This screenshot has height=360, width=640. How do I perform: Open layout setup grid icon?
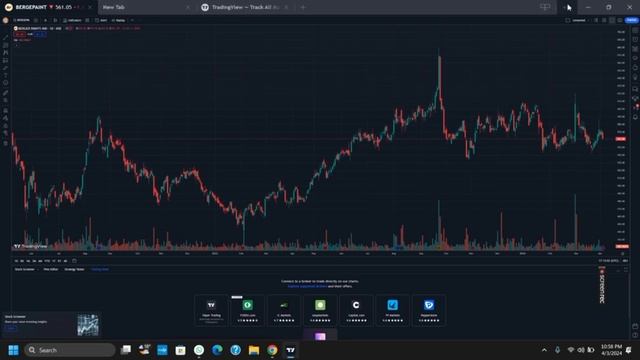click(568, 20)
